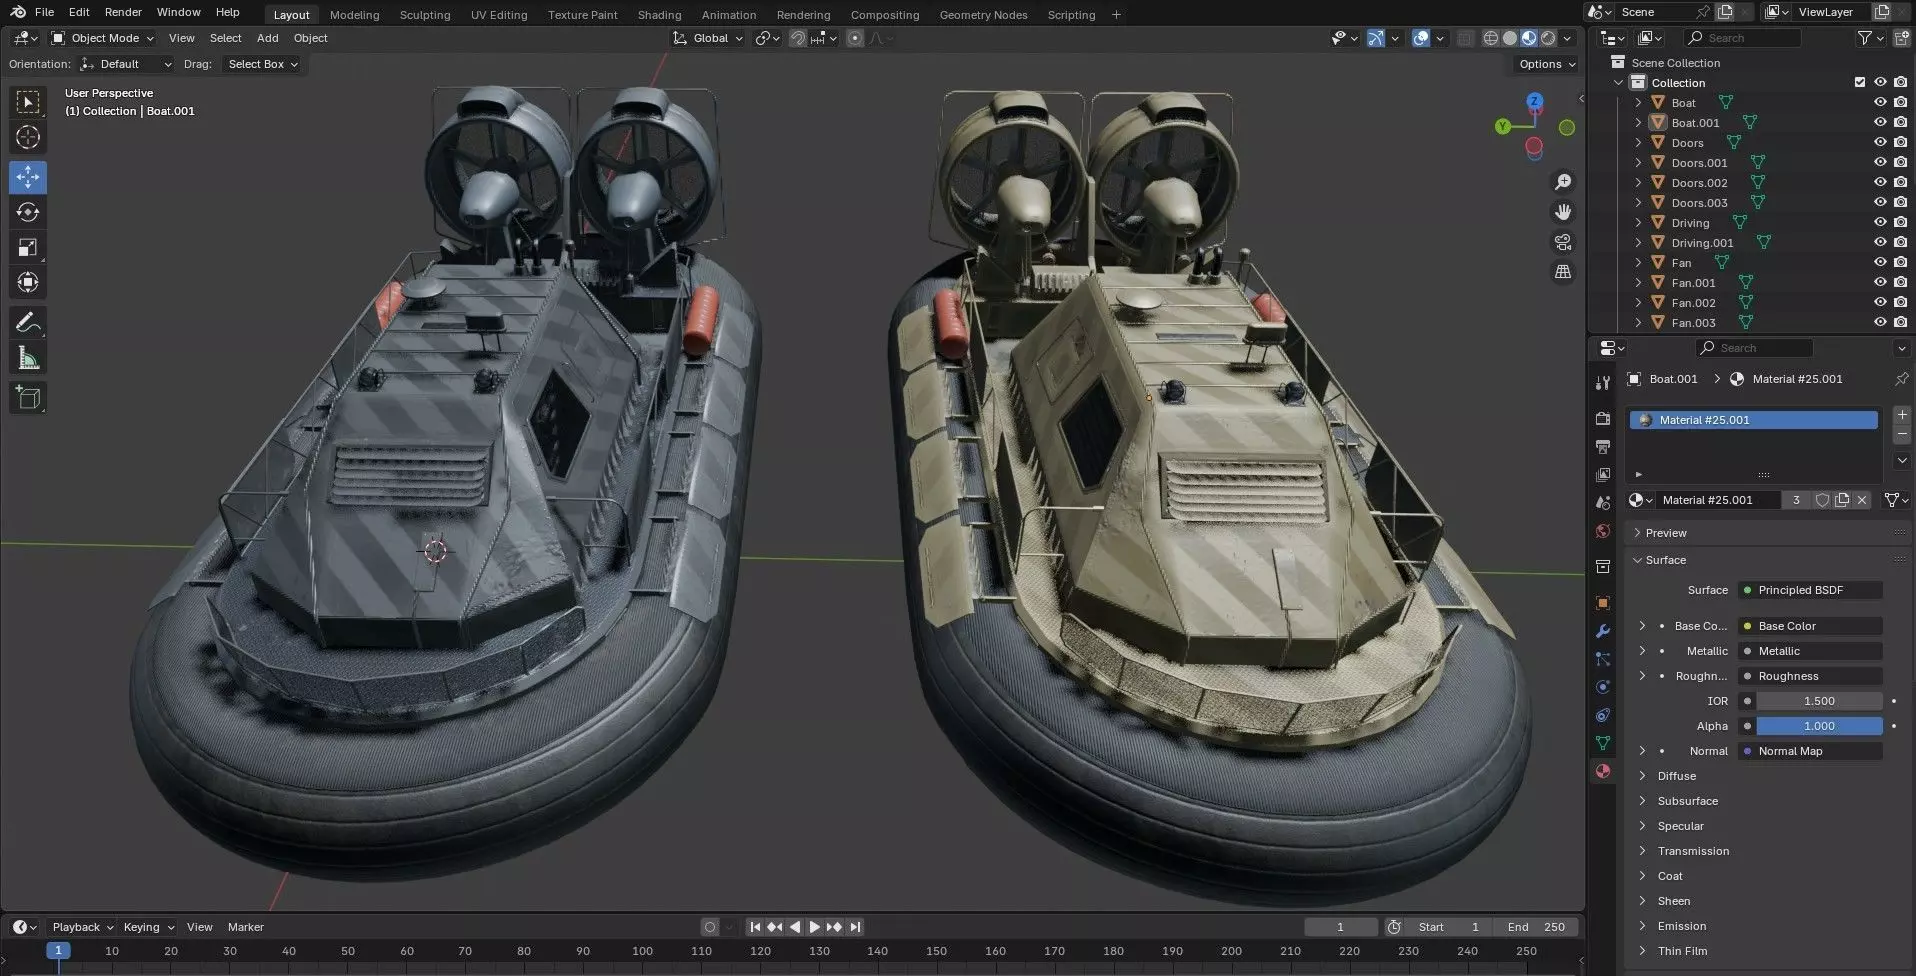Select the Select Box tool in toolbar
The width and height of the screenshot is (1916, 976).
28,102
